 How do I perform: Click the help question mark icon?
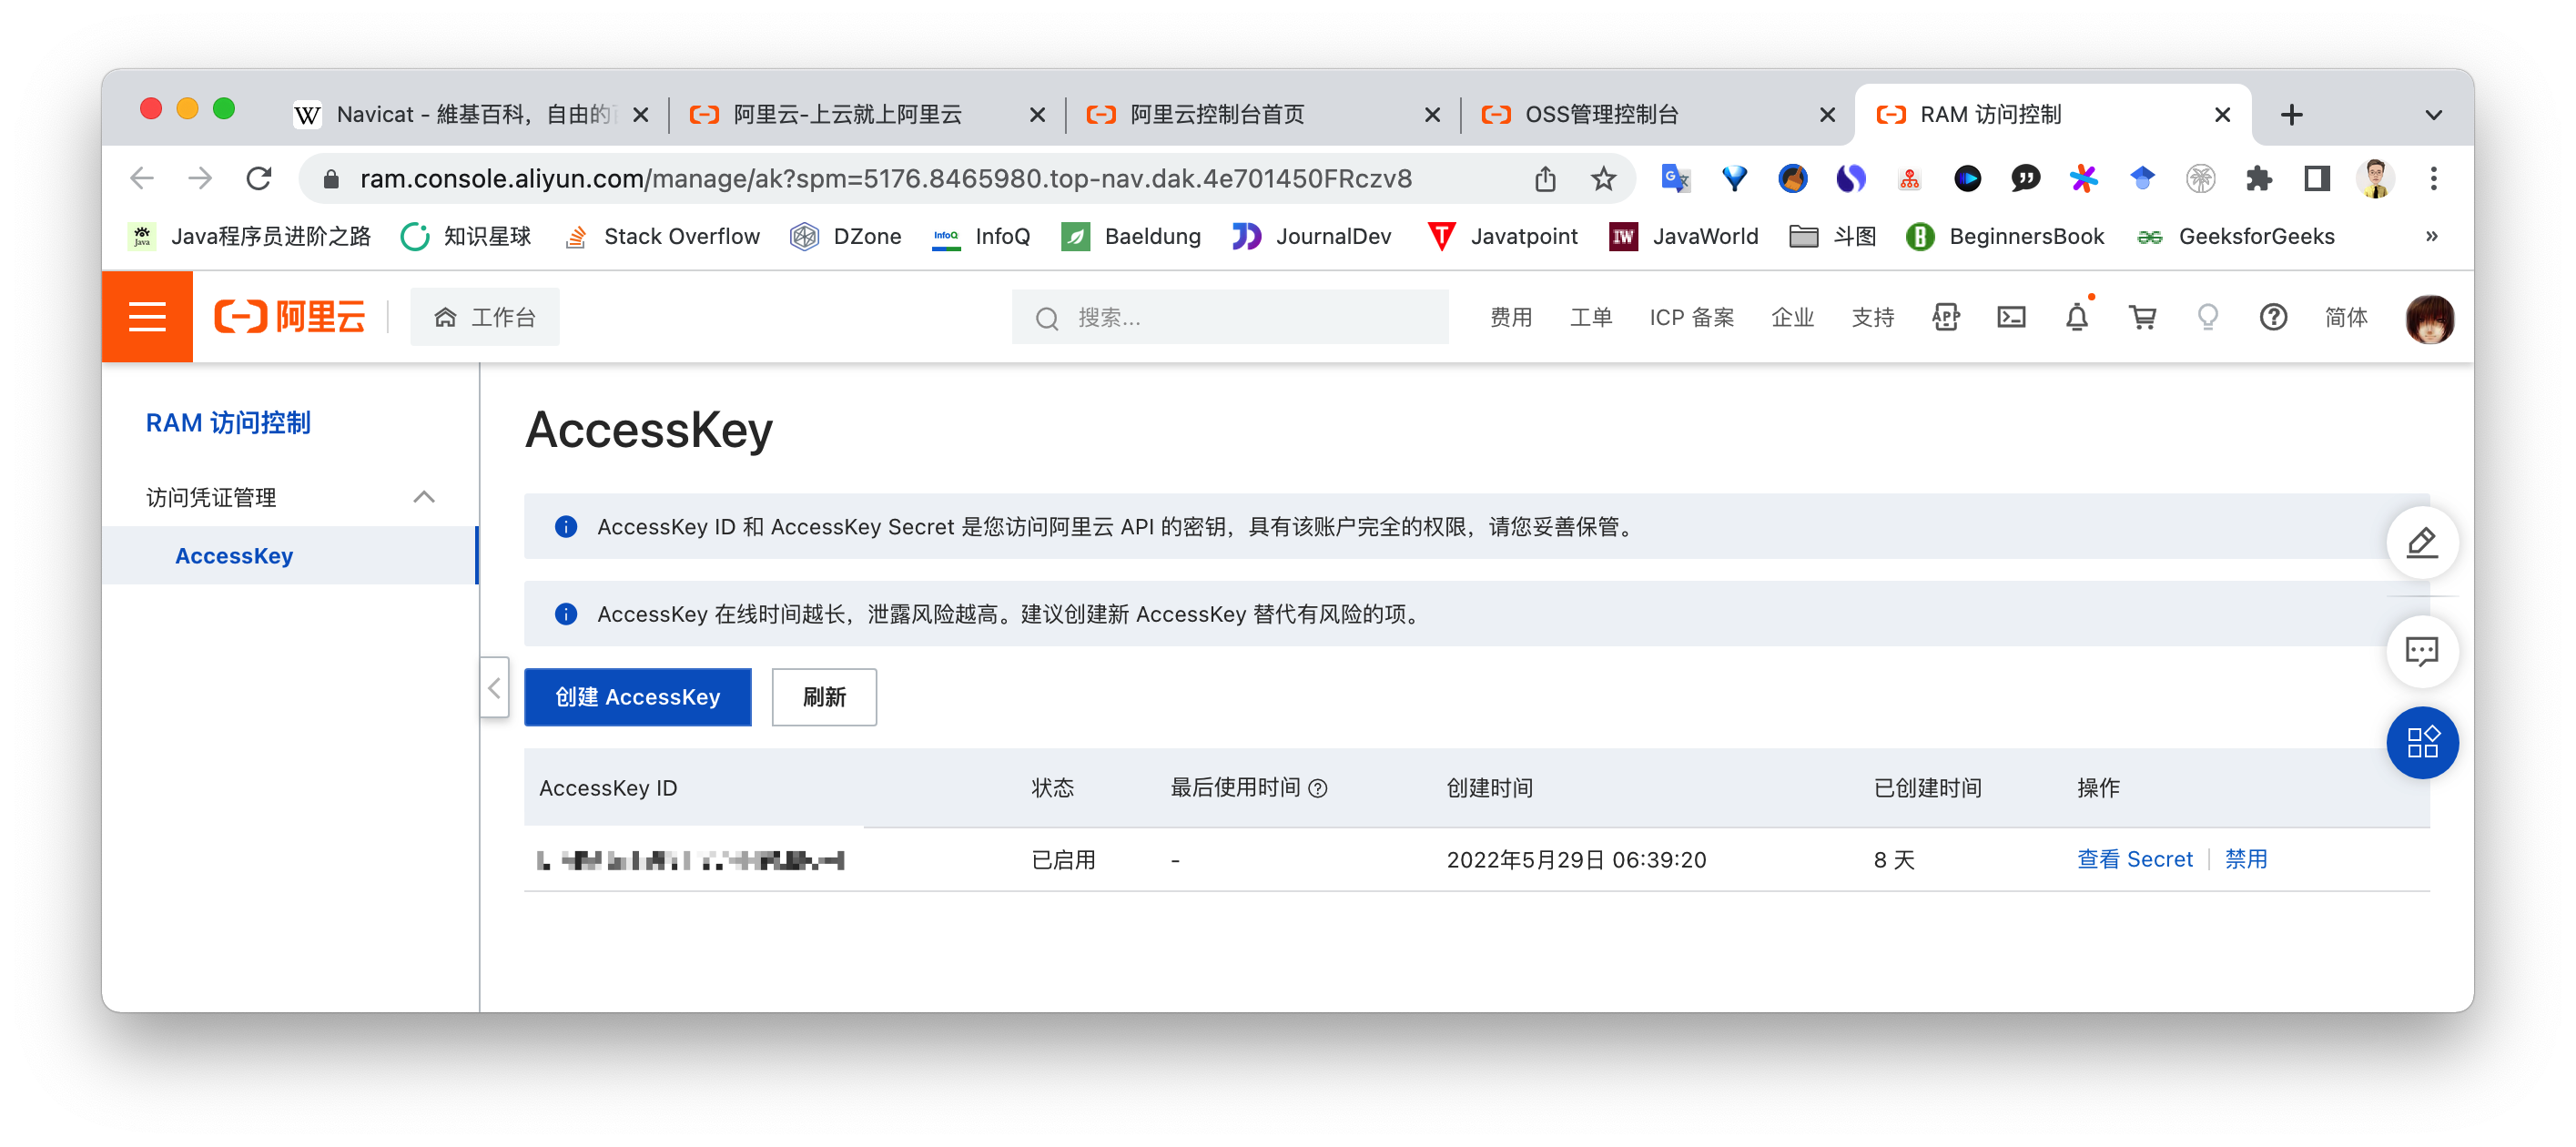click(2273, 318)
